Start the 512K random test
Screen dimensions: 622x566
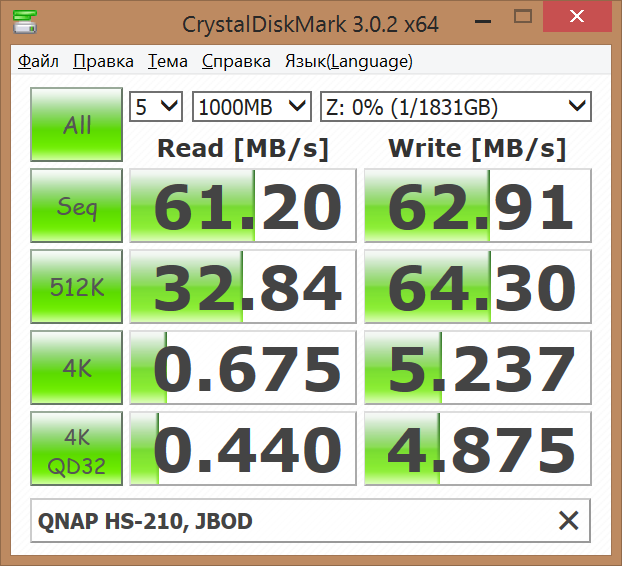pos(77,287)
